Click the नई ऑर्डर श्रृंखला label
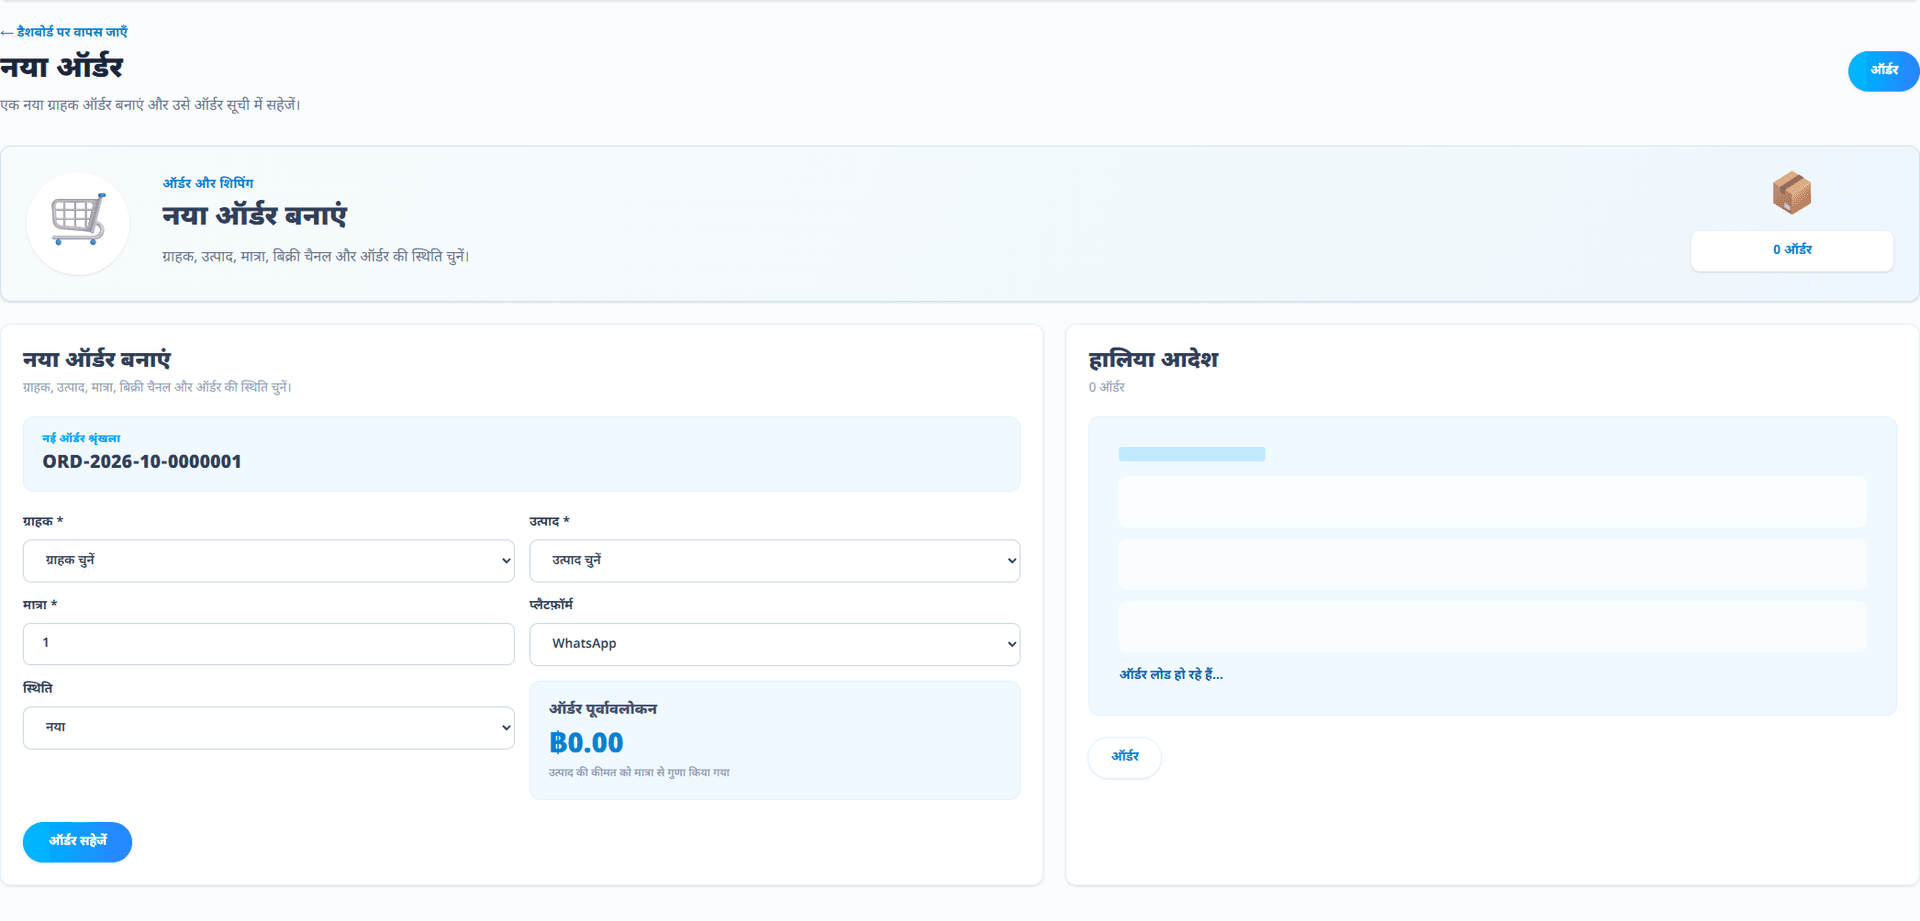The width and height of the screenshot is (1920, 921). click(x=81, y=438)
